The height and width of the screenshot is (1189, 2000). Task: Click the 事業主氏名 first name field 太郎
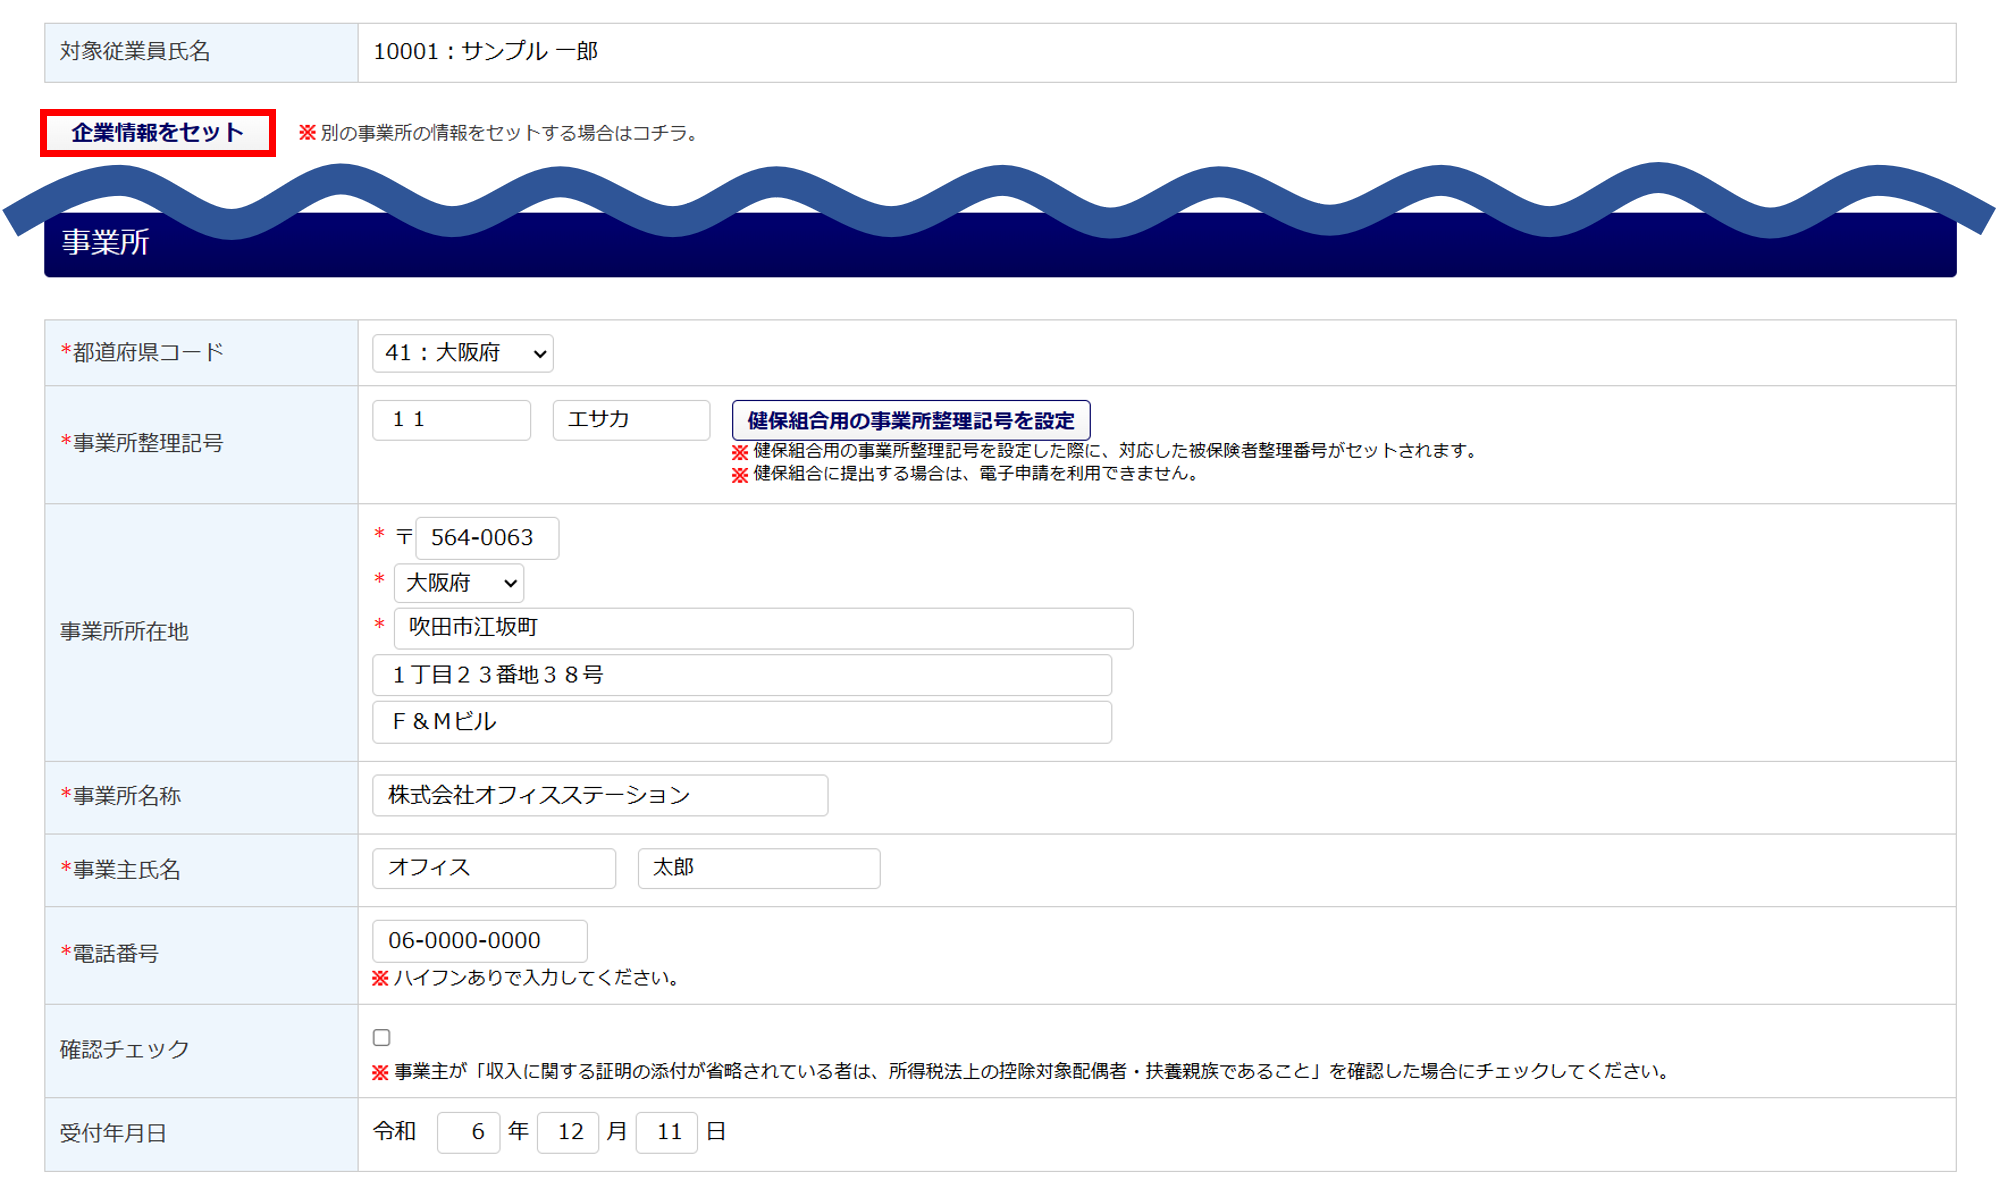coord(758,868)
